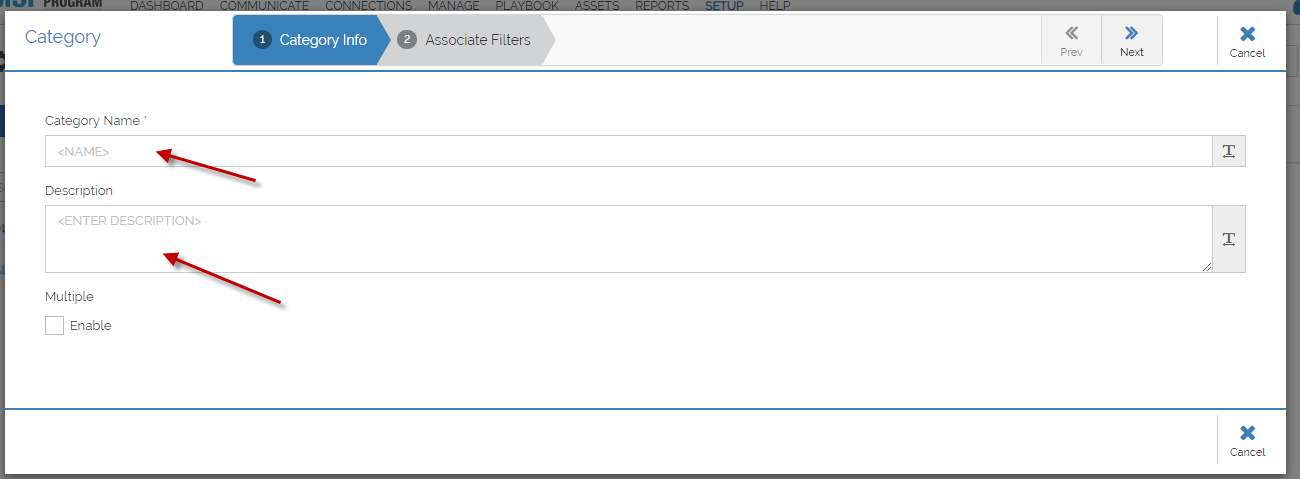Open the HELP menu item
This screenshot has width=1300, height=479.
coord(775,6)
